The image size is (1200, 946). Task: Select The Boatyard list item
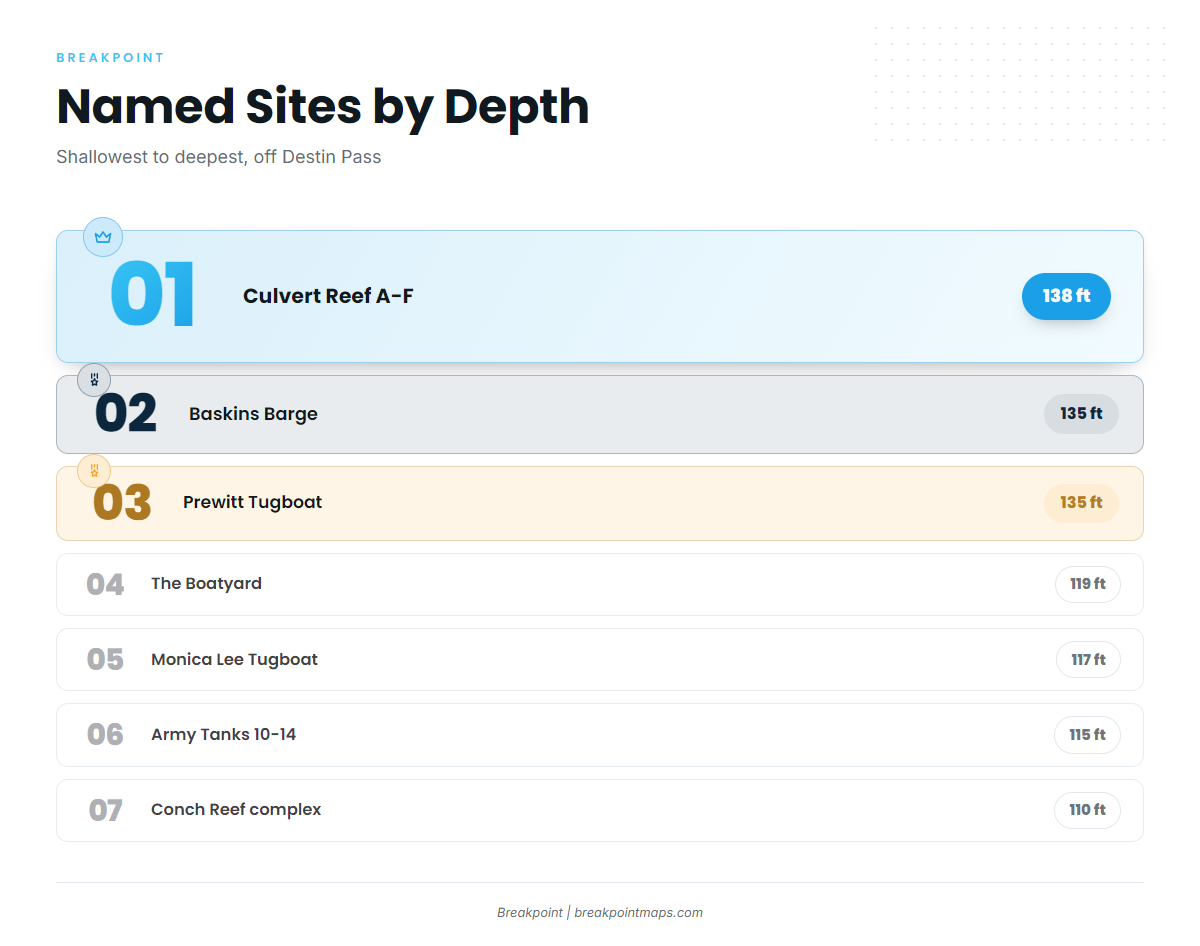600,584
